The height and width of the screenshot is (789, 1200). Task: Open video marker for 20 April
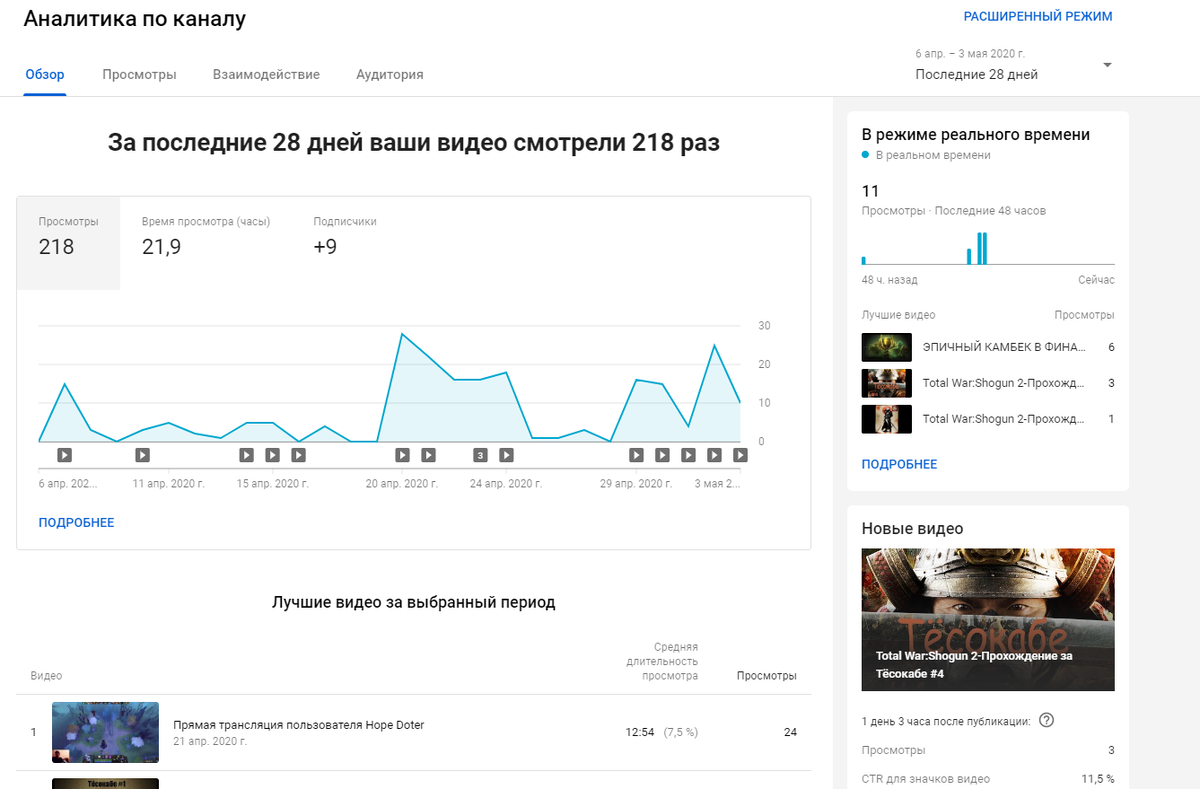(403, 455)
